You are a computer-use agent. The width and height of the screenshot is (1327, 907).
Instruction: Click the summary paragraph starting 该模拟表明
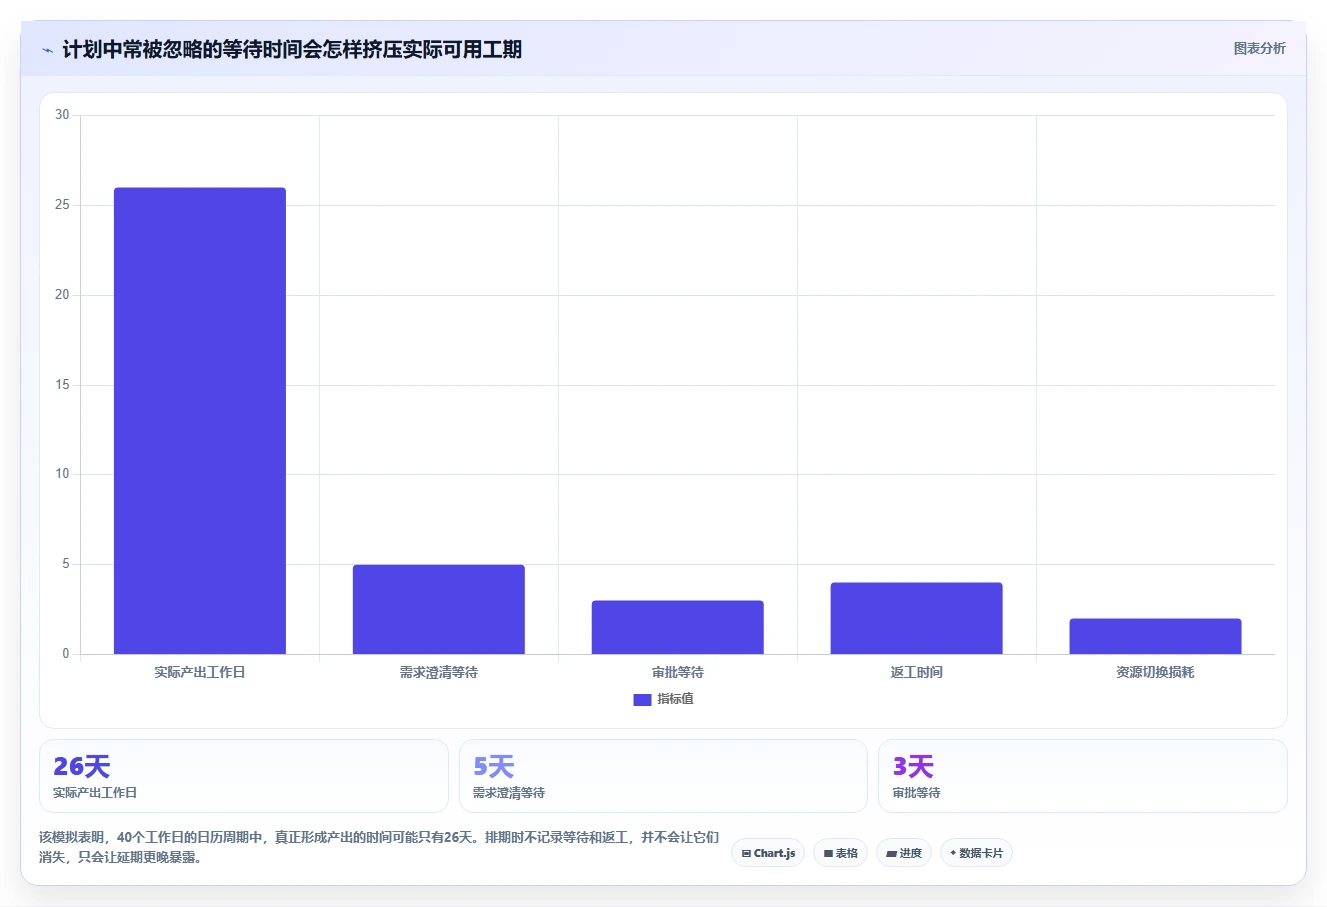point(379,847)
